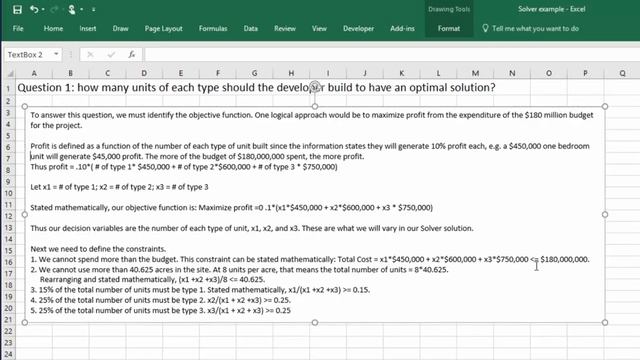Click the 'Let x1 = # of type 1' line

coord(119,187)
